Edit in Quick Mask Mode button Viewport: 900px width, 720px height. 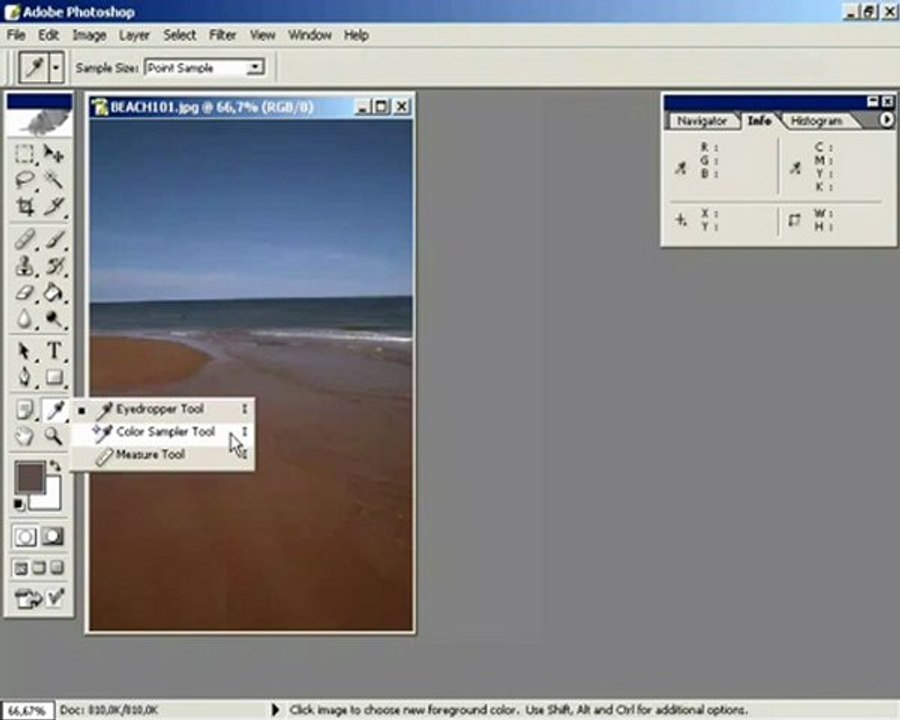pos(53,537)
